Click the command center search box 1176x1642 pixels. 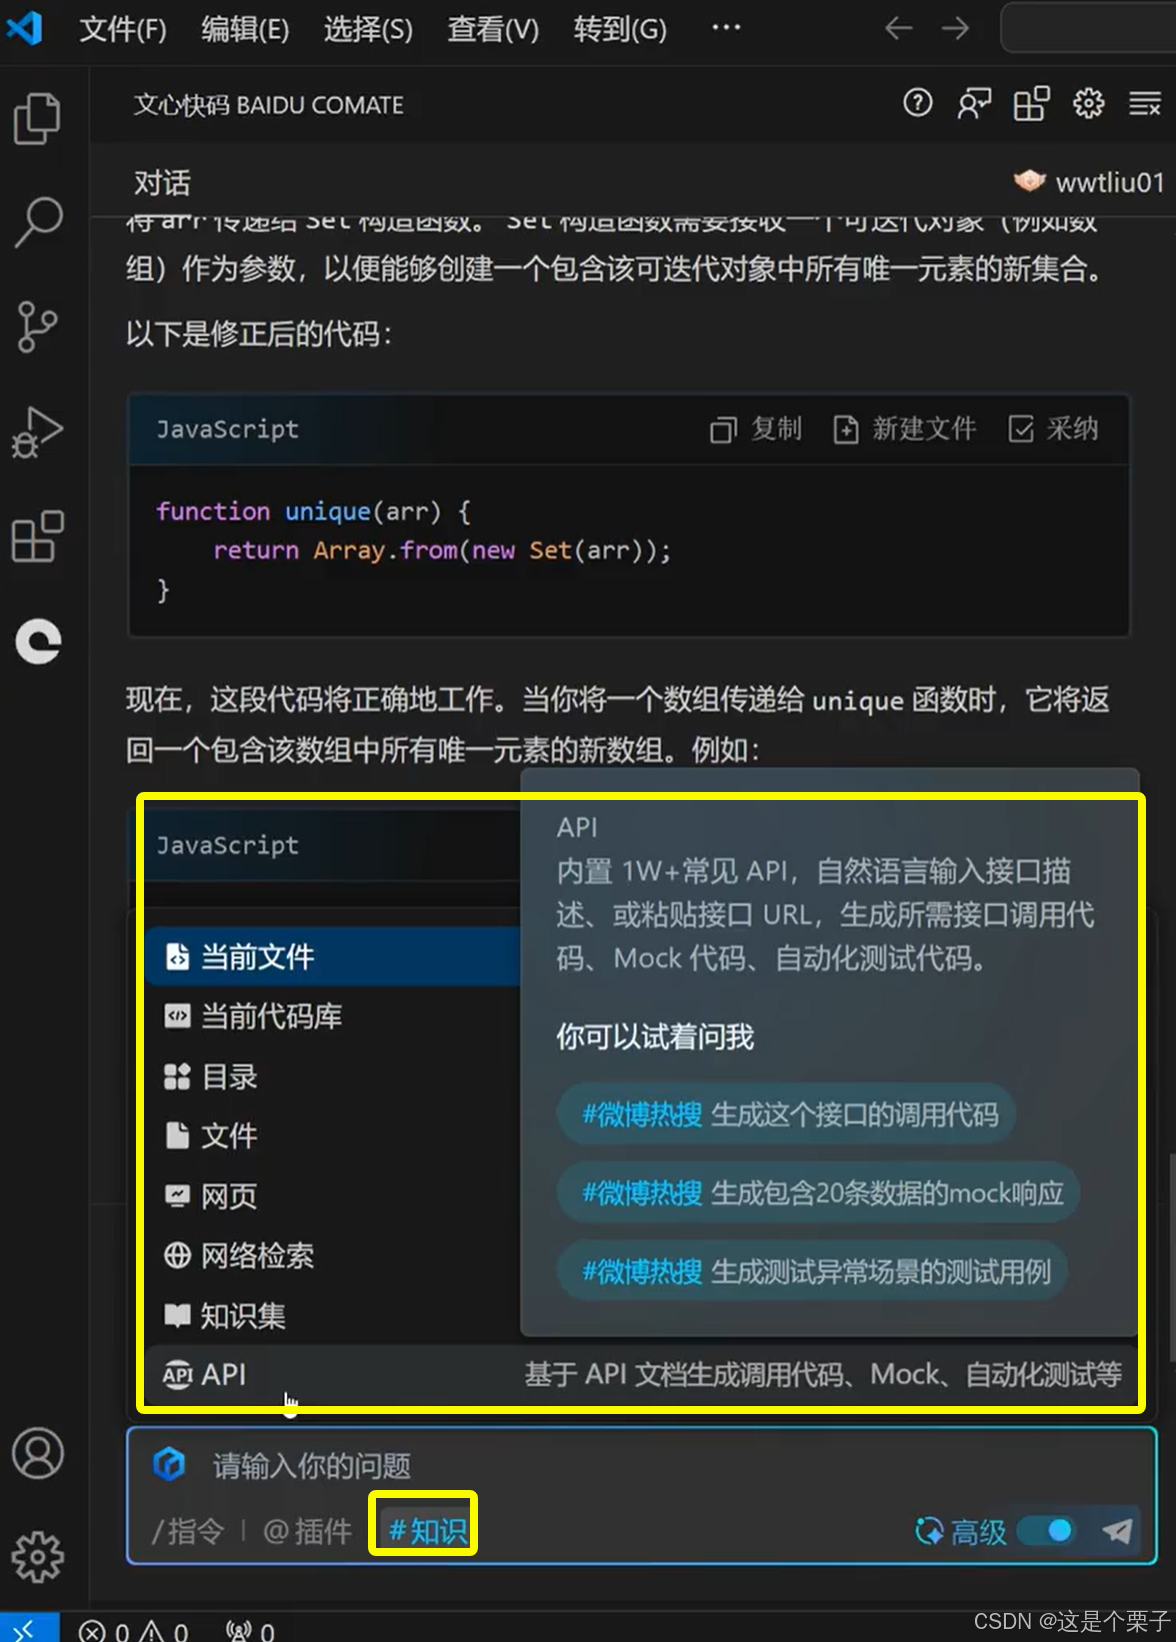(1088, 28)
